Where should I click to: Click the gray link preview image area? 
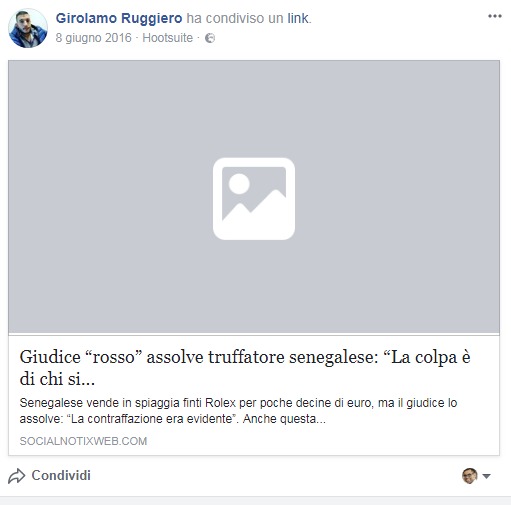tap(254, 197)
